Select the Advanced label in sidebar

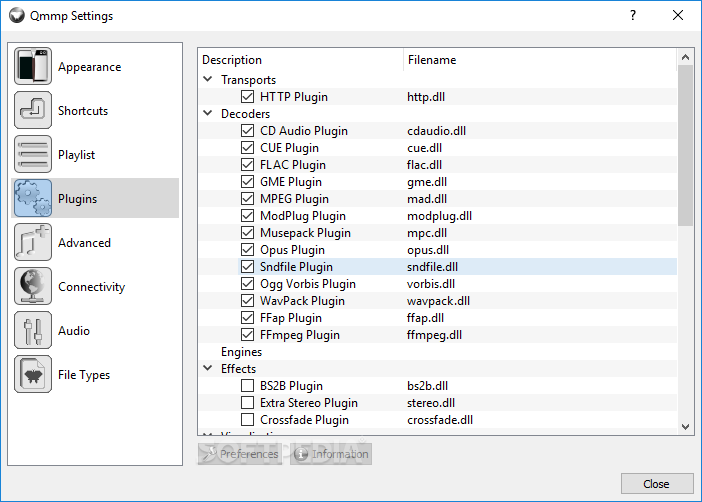[x=84, y=243]
